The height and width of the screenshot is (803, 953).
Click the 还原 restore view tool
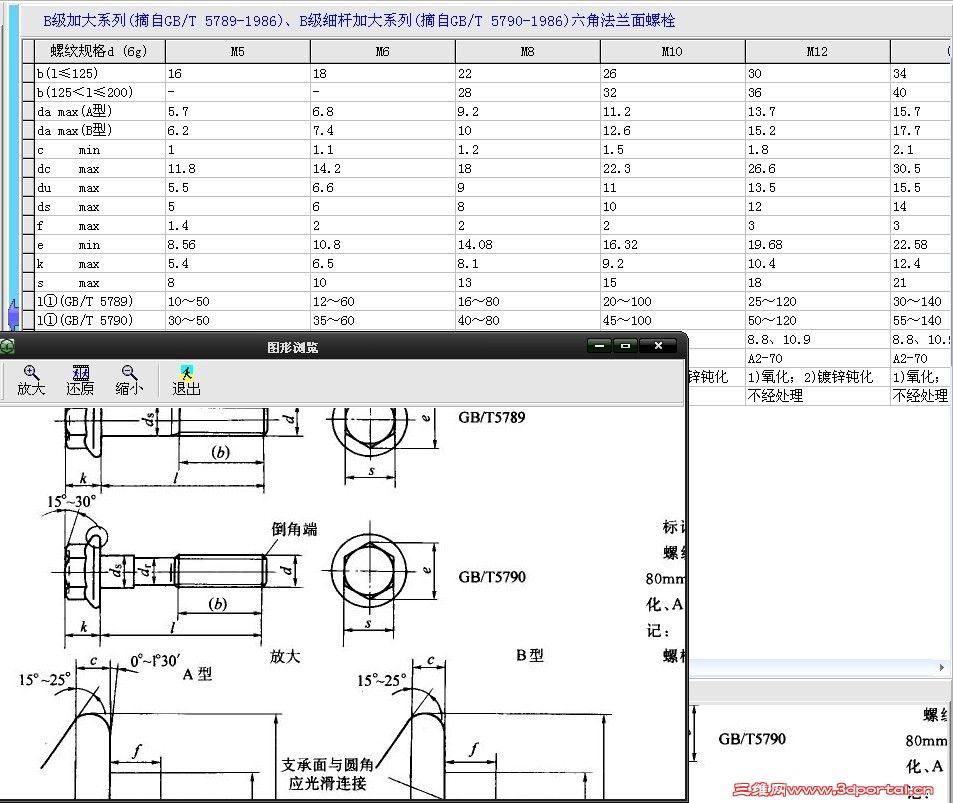tap(80, 381)
